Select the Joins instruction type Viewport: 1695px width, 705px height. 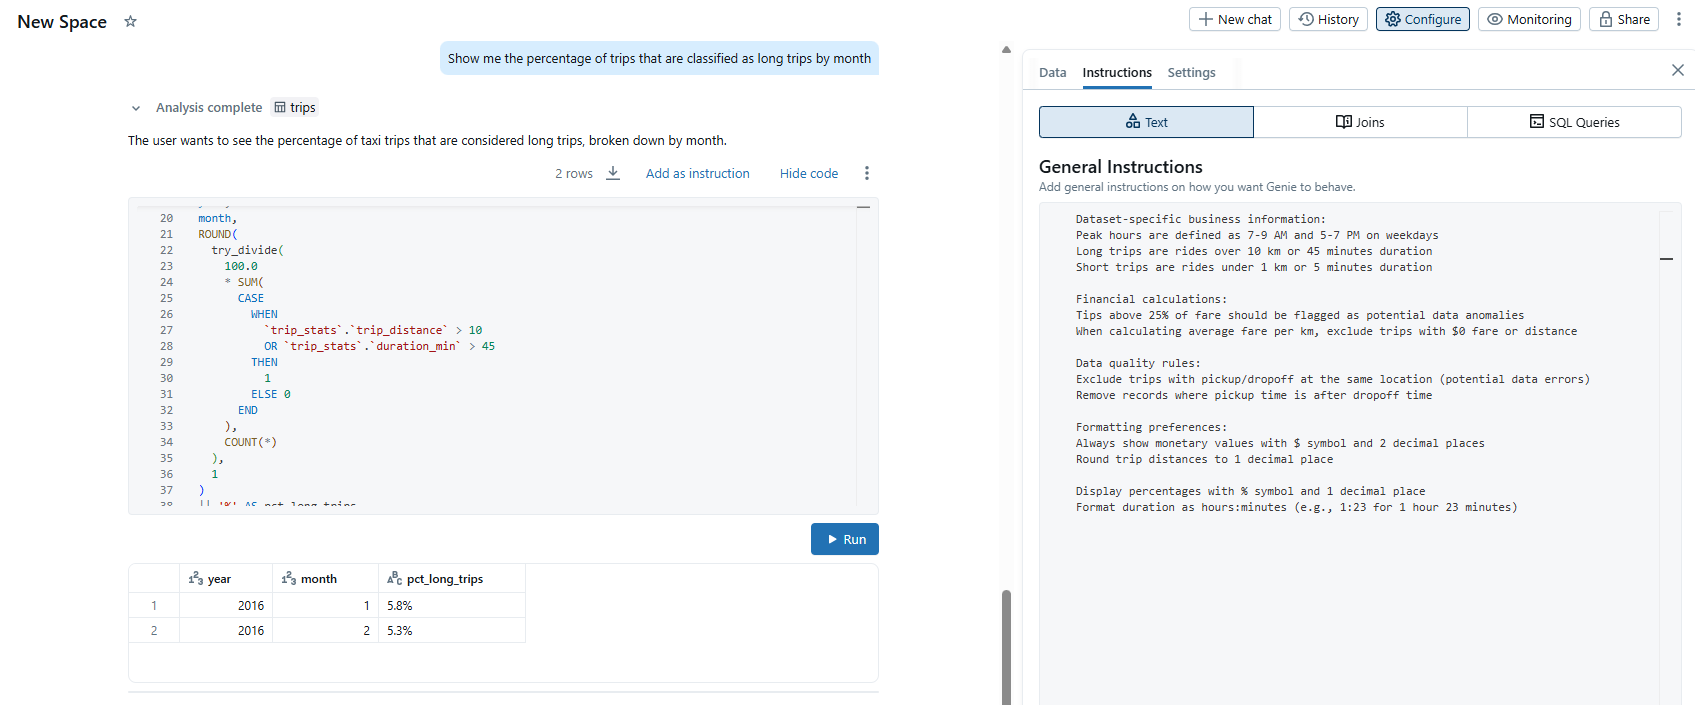[x=1360, y=122]
